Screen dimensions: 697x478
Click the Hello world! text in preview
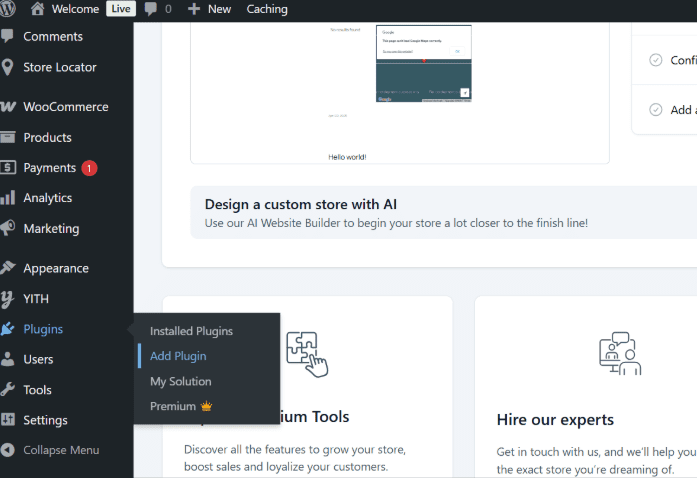[x=347, y=157]
